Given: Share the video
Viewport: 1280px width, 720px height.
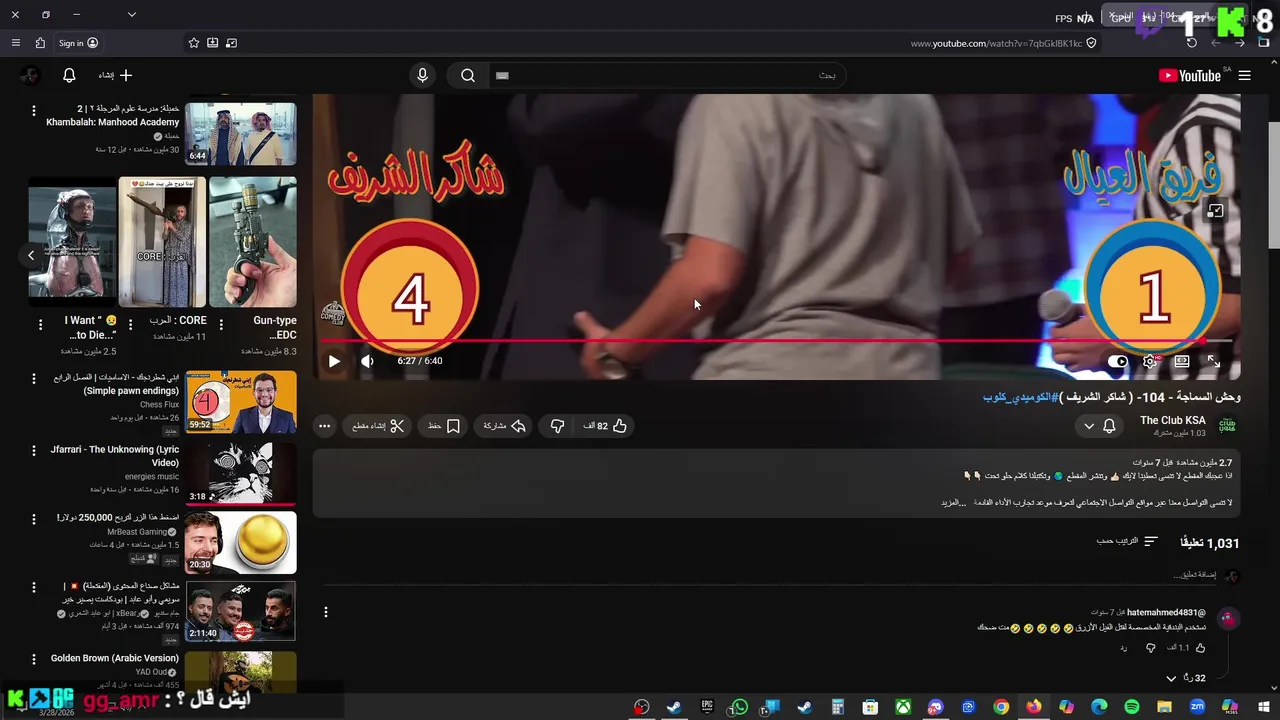Looking at the screenshot, I should pos(505,426).
